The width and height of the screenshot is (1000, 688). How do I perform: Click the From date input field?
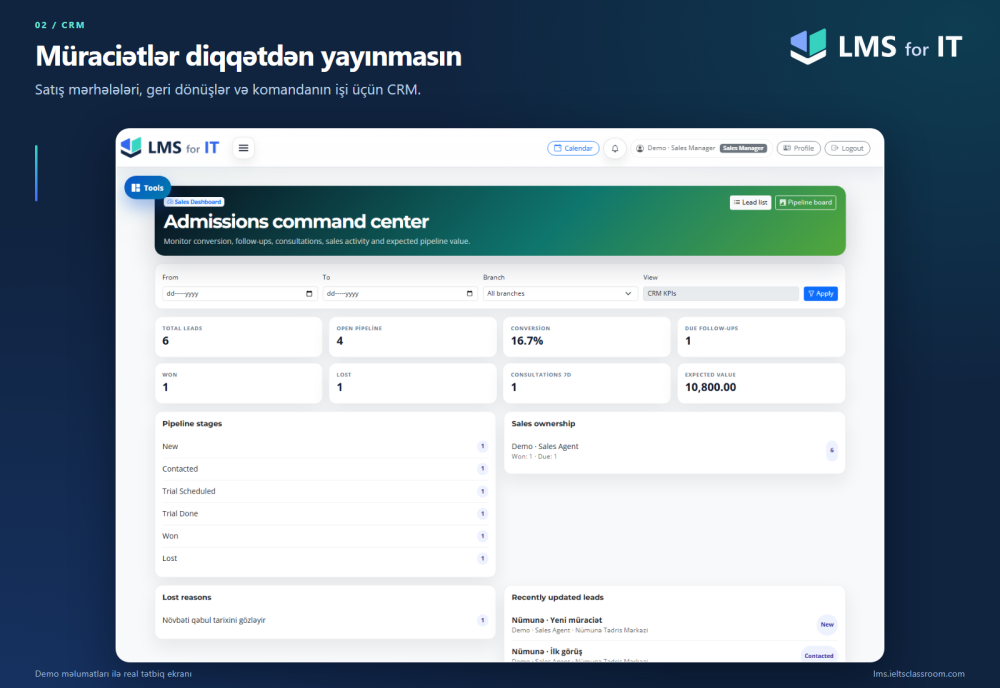coord(239,293)
